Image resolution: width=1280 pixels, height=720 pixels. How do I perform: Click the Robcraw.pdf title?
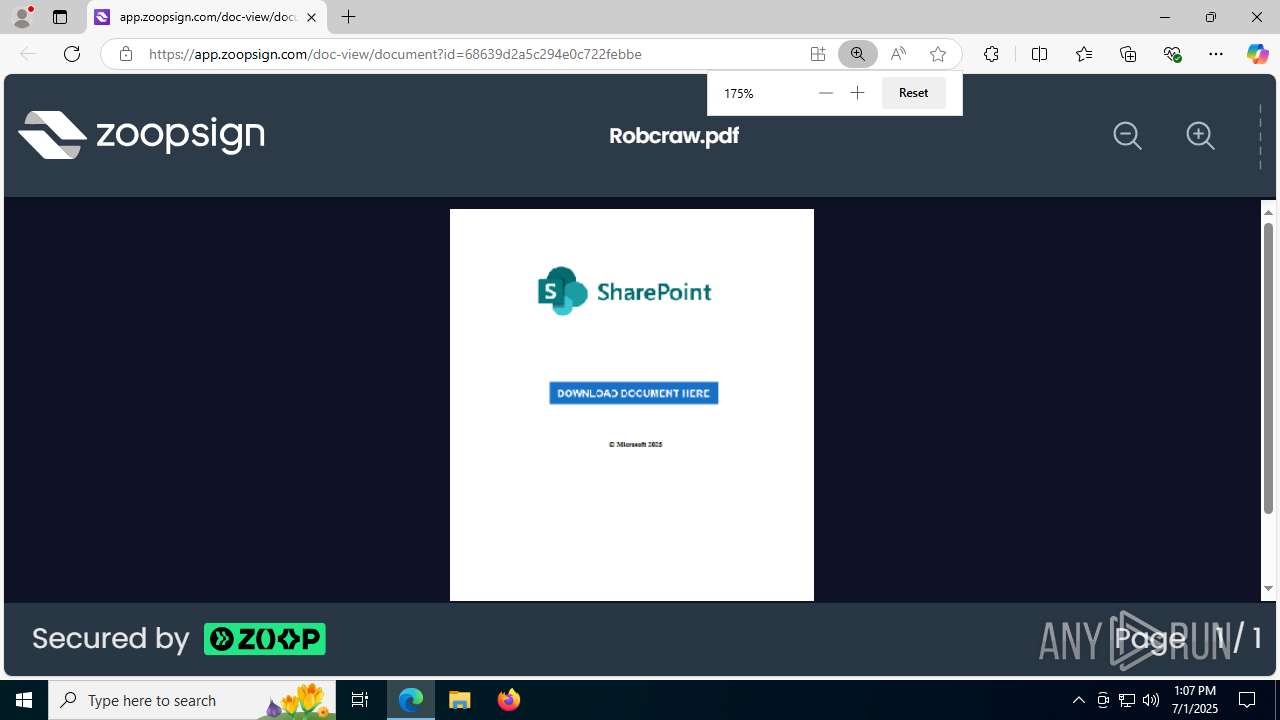coord(674,135)
